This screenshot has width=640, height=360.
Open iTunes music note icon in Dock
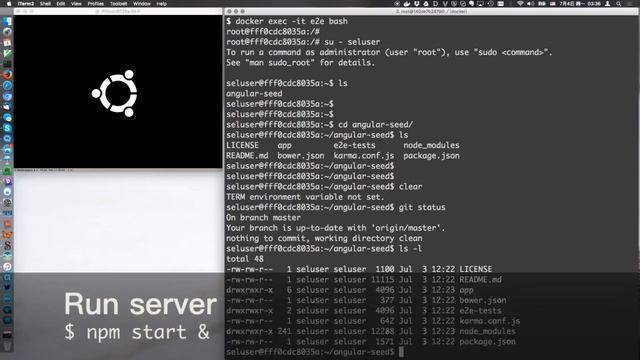click(7, 267)
